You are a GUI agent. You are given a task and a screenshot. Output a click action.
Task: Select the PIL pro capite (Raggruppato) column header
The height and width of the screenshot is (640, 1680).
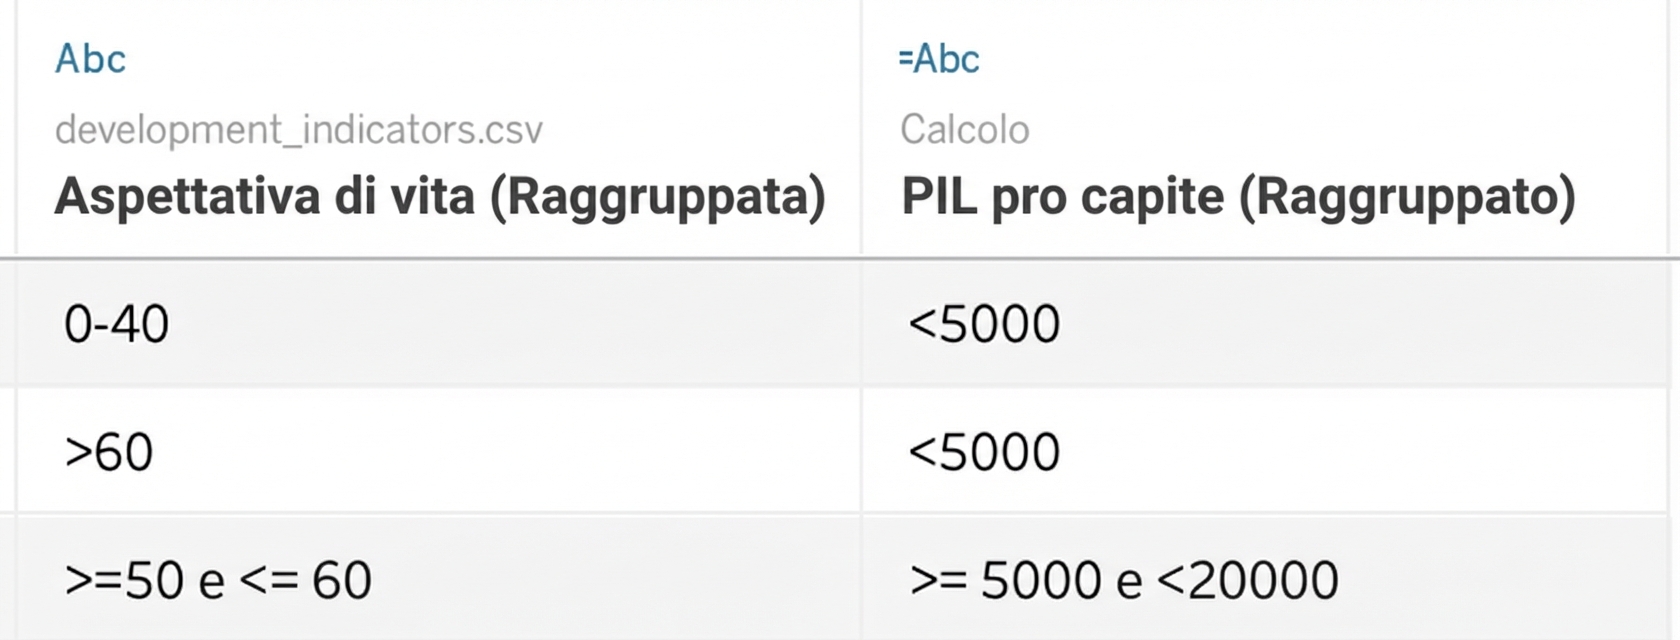coord(1238,196)
